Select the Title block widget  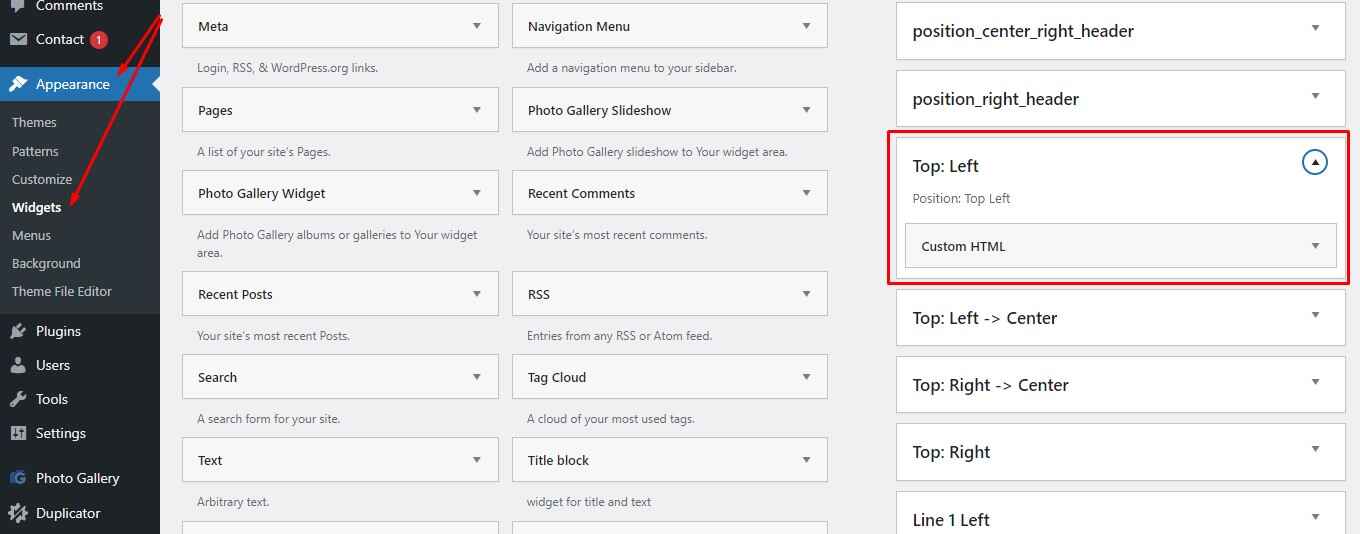tap(669, 460)
